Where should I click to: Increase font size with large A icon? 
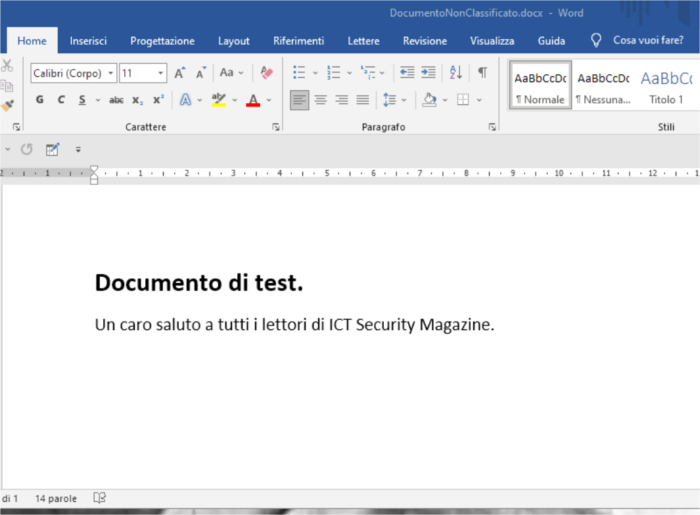tap(179, 73)
